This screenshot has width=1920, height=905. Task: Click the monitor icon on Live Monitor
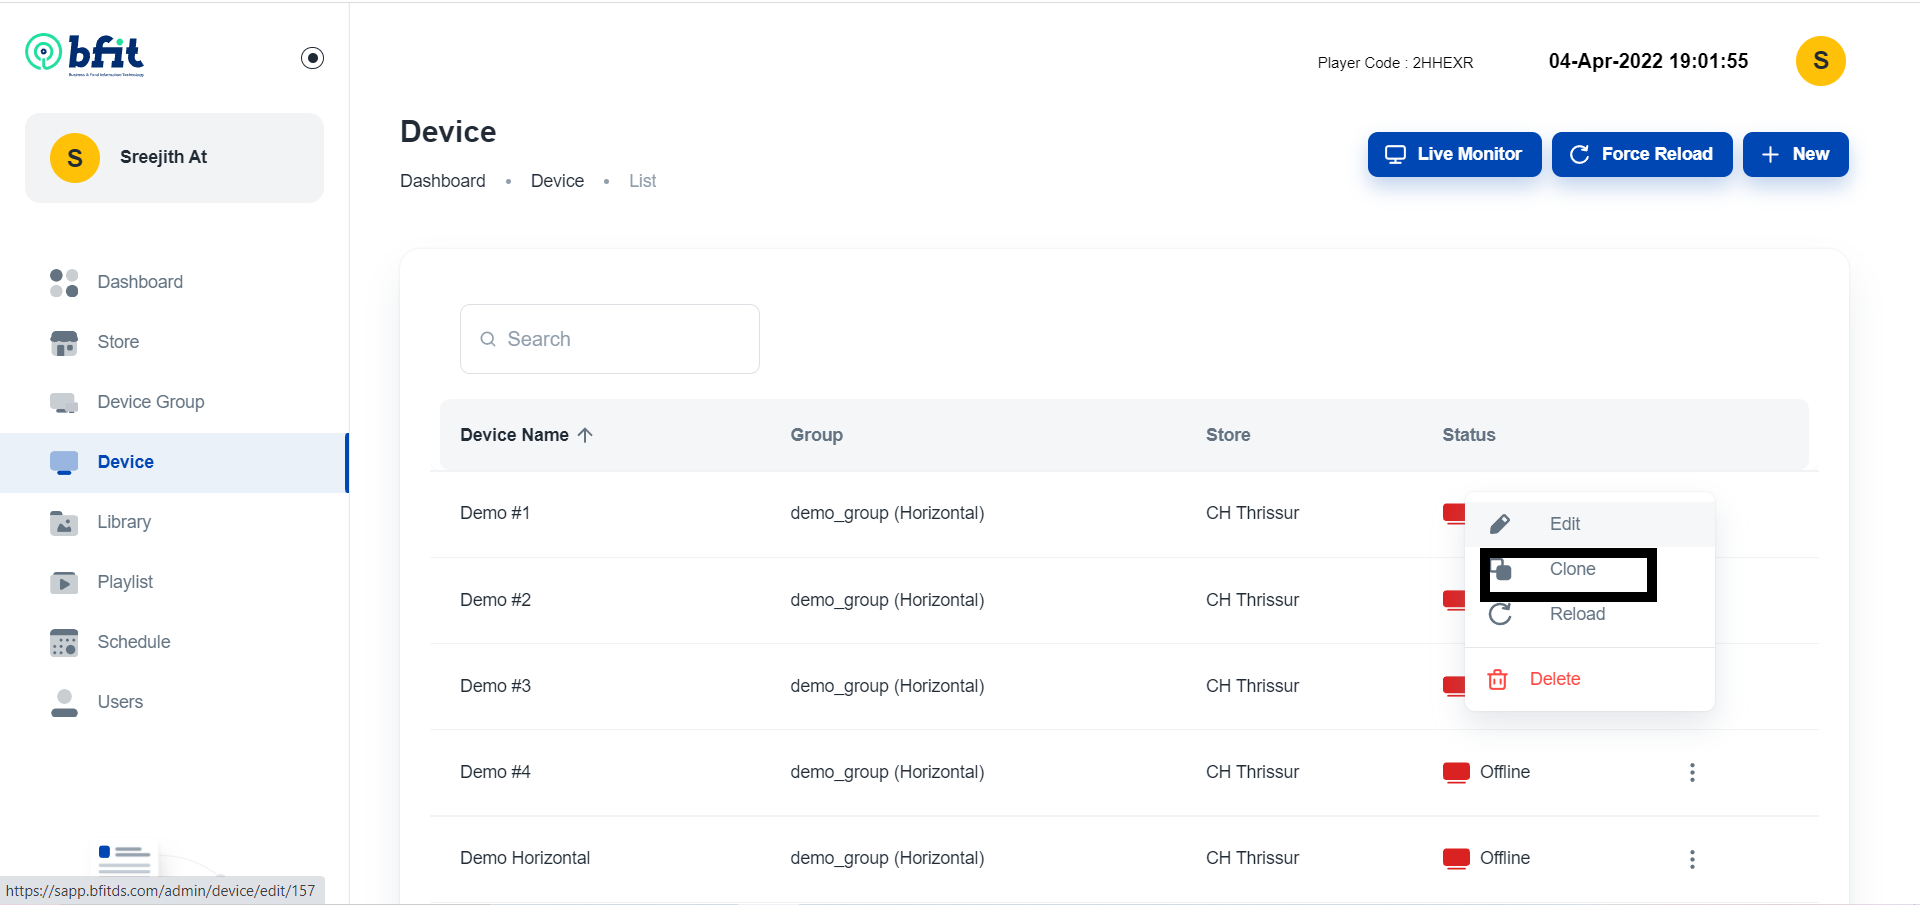tap(1395, 155)
